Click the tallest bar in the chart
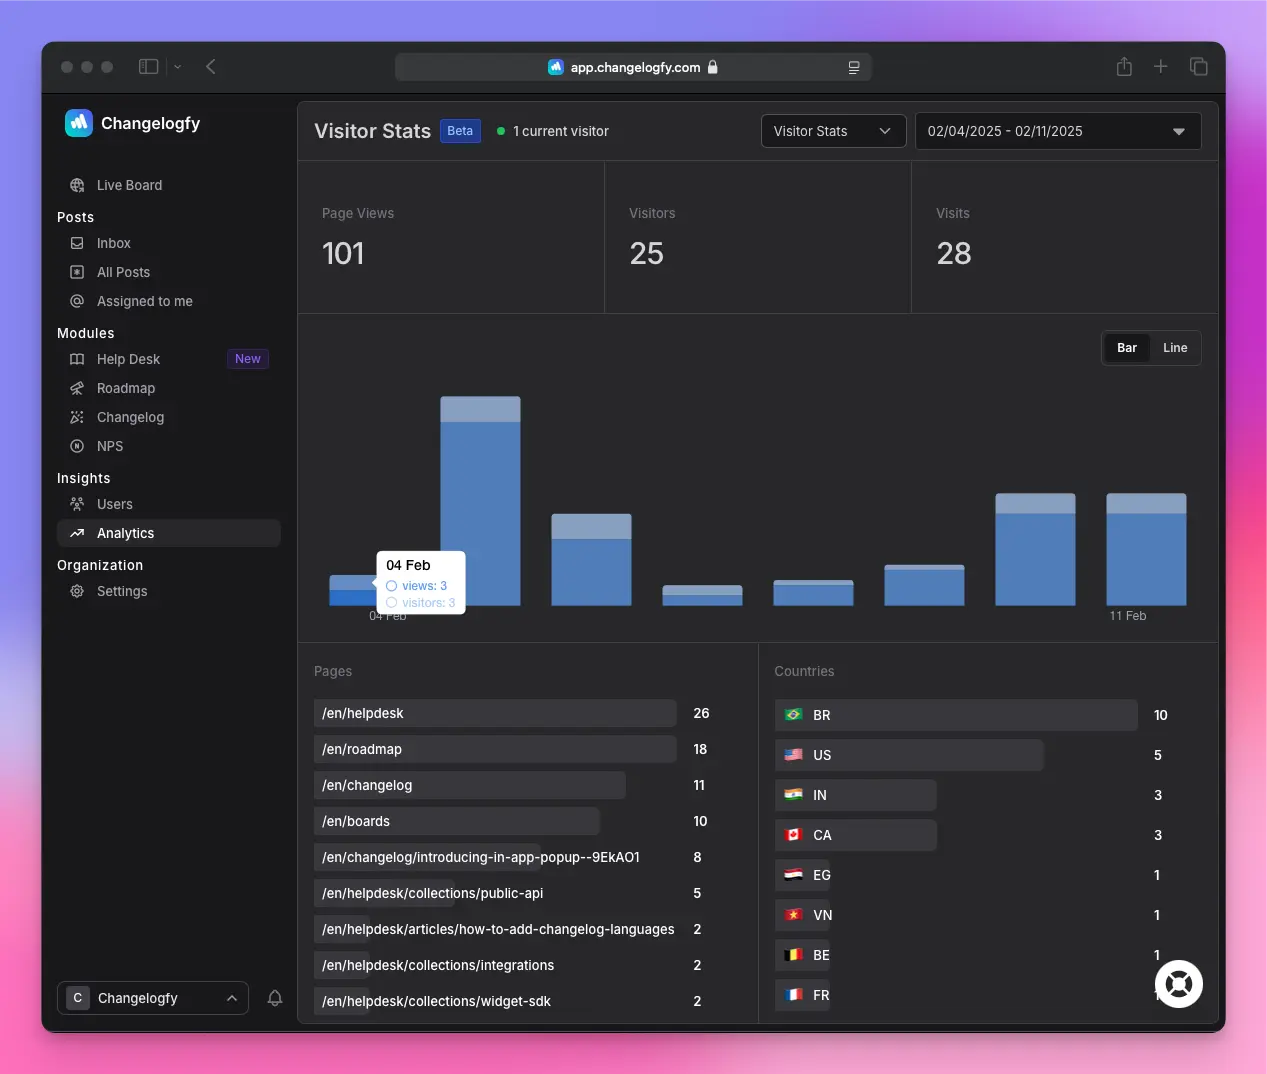The width and height of the screenshot is (1267, 1074). point(480,501)
